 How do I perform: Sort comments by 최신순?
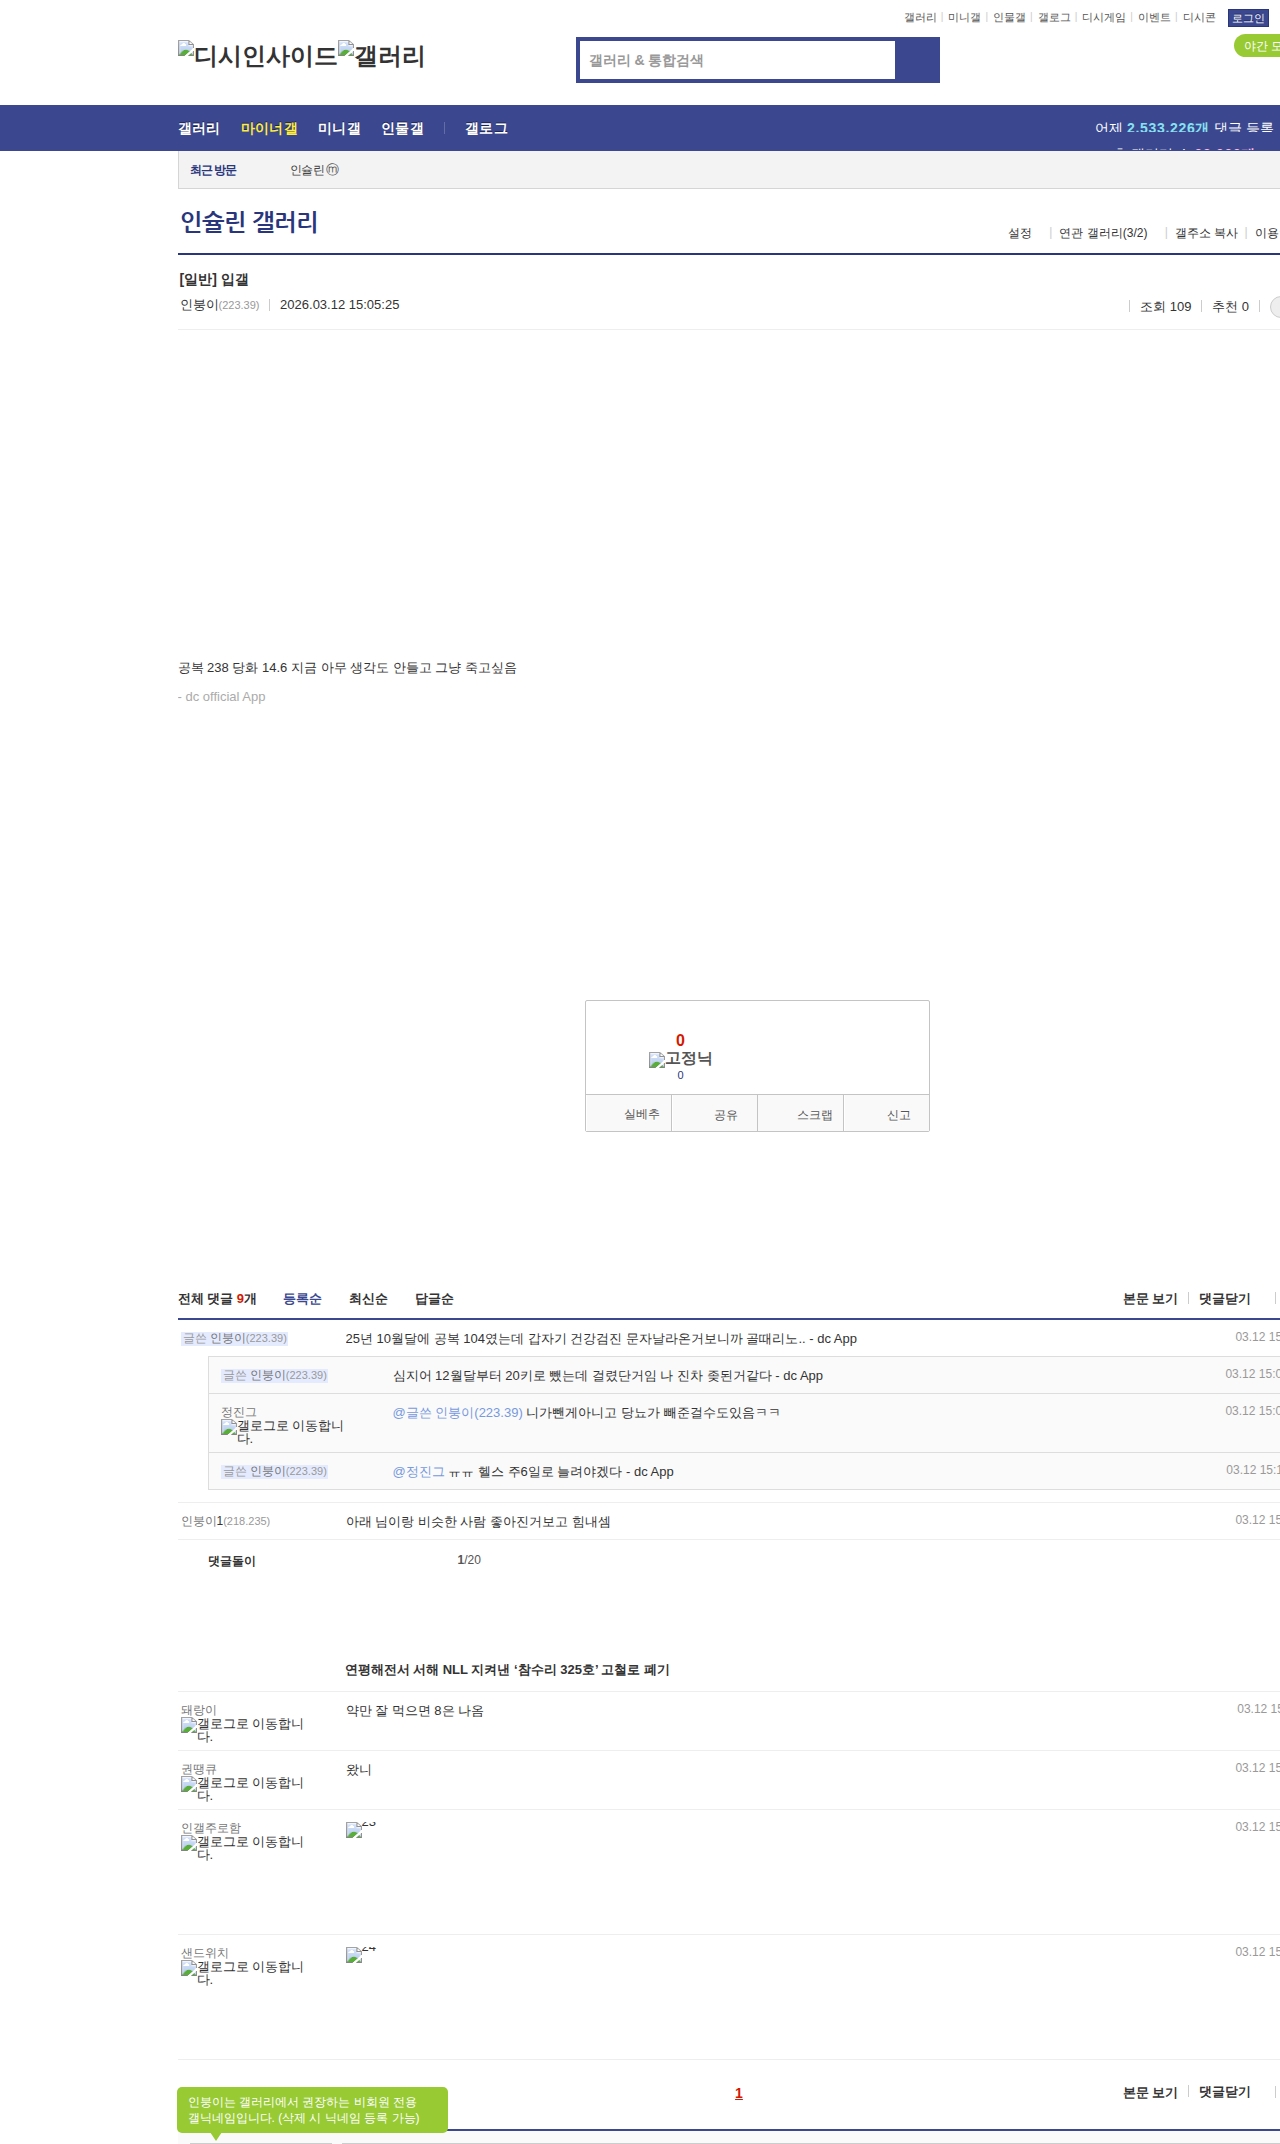(x=368, y=1299)
